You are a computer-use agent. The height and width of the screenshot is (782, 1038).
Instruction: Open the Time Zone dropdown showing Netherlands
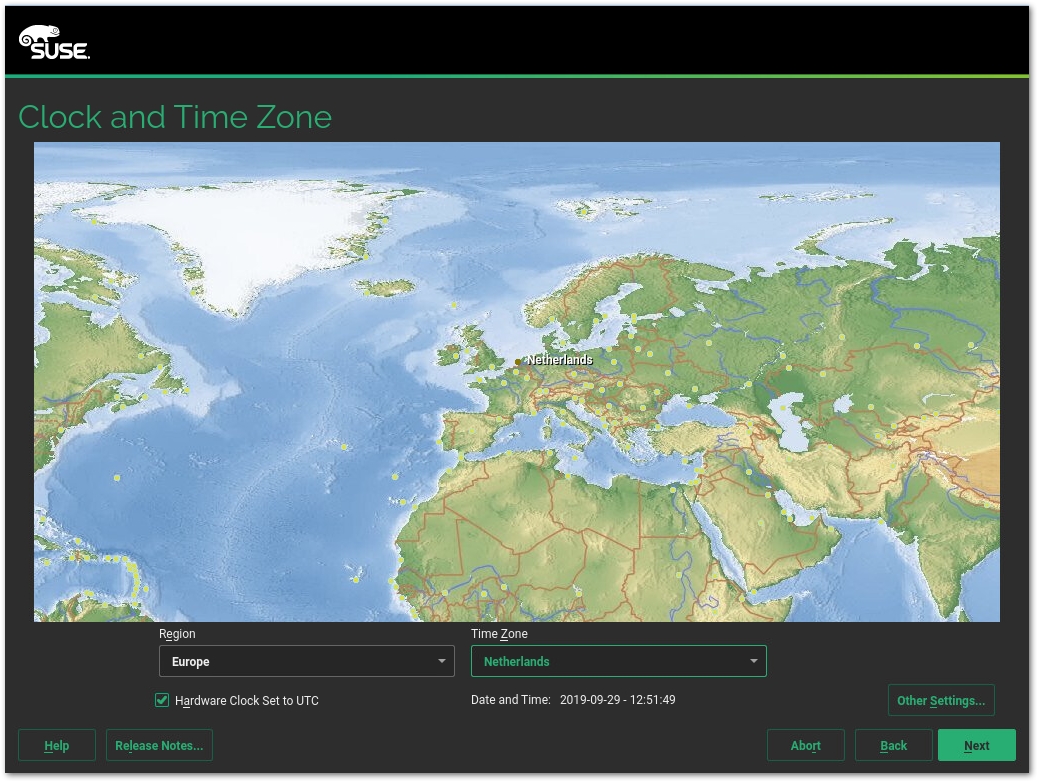pyautogui.click(x=618, y=661)
